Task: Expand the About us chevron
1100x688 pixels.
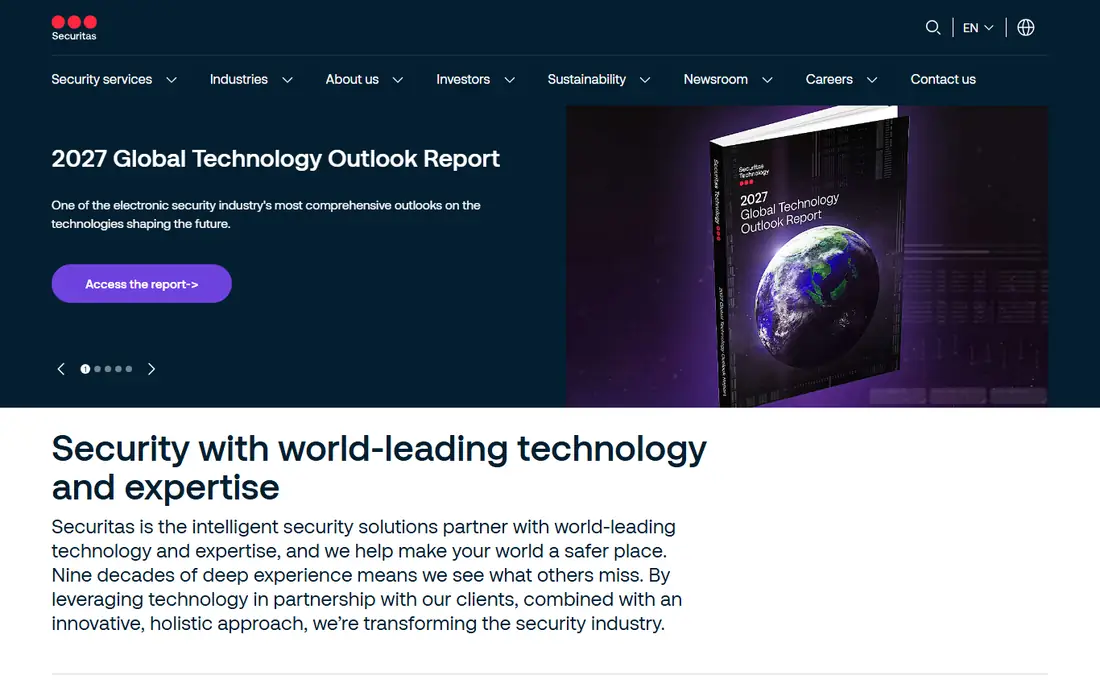Action: click(398, 80)
